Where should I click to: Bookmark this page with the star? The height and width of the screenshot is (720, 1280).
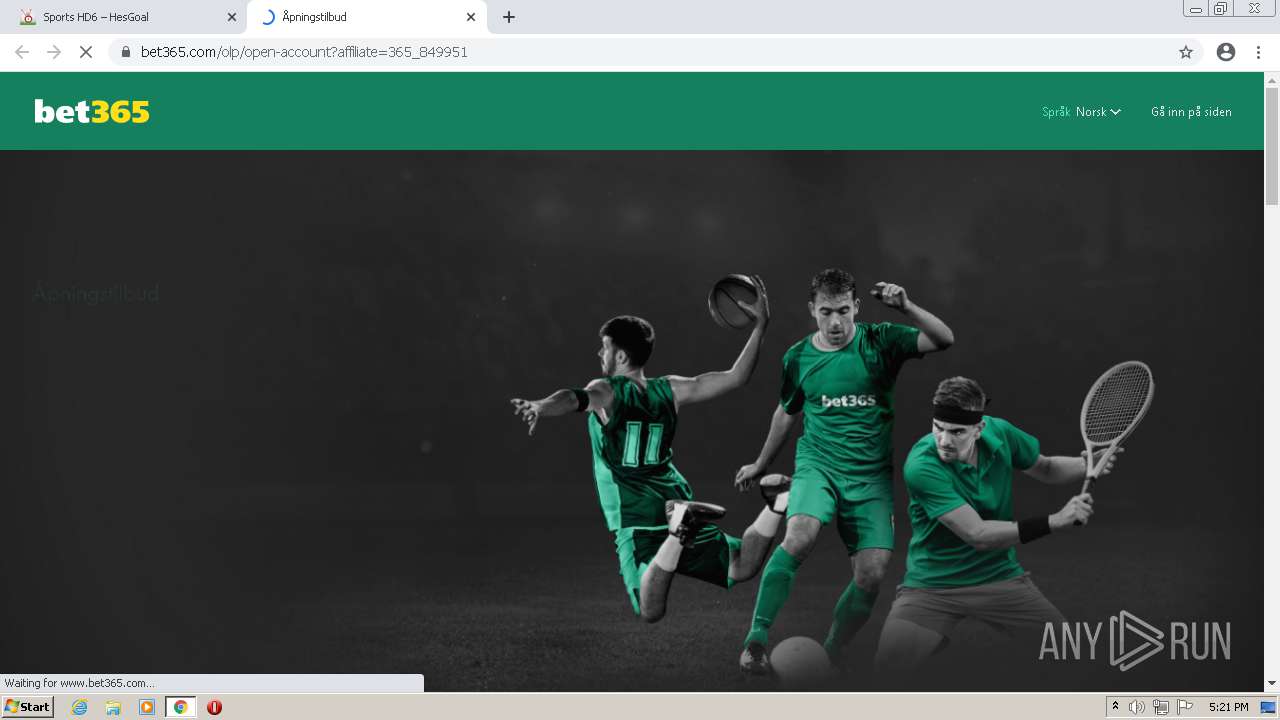point(1186,52)
